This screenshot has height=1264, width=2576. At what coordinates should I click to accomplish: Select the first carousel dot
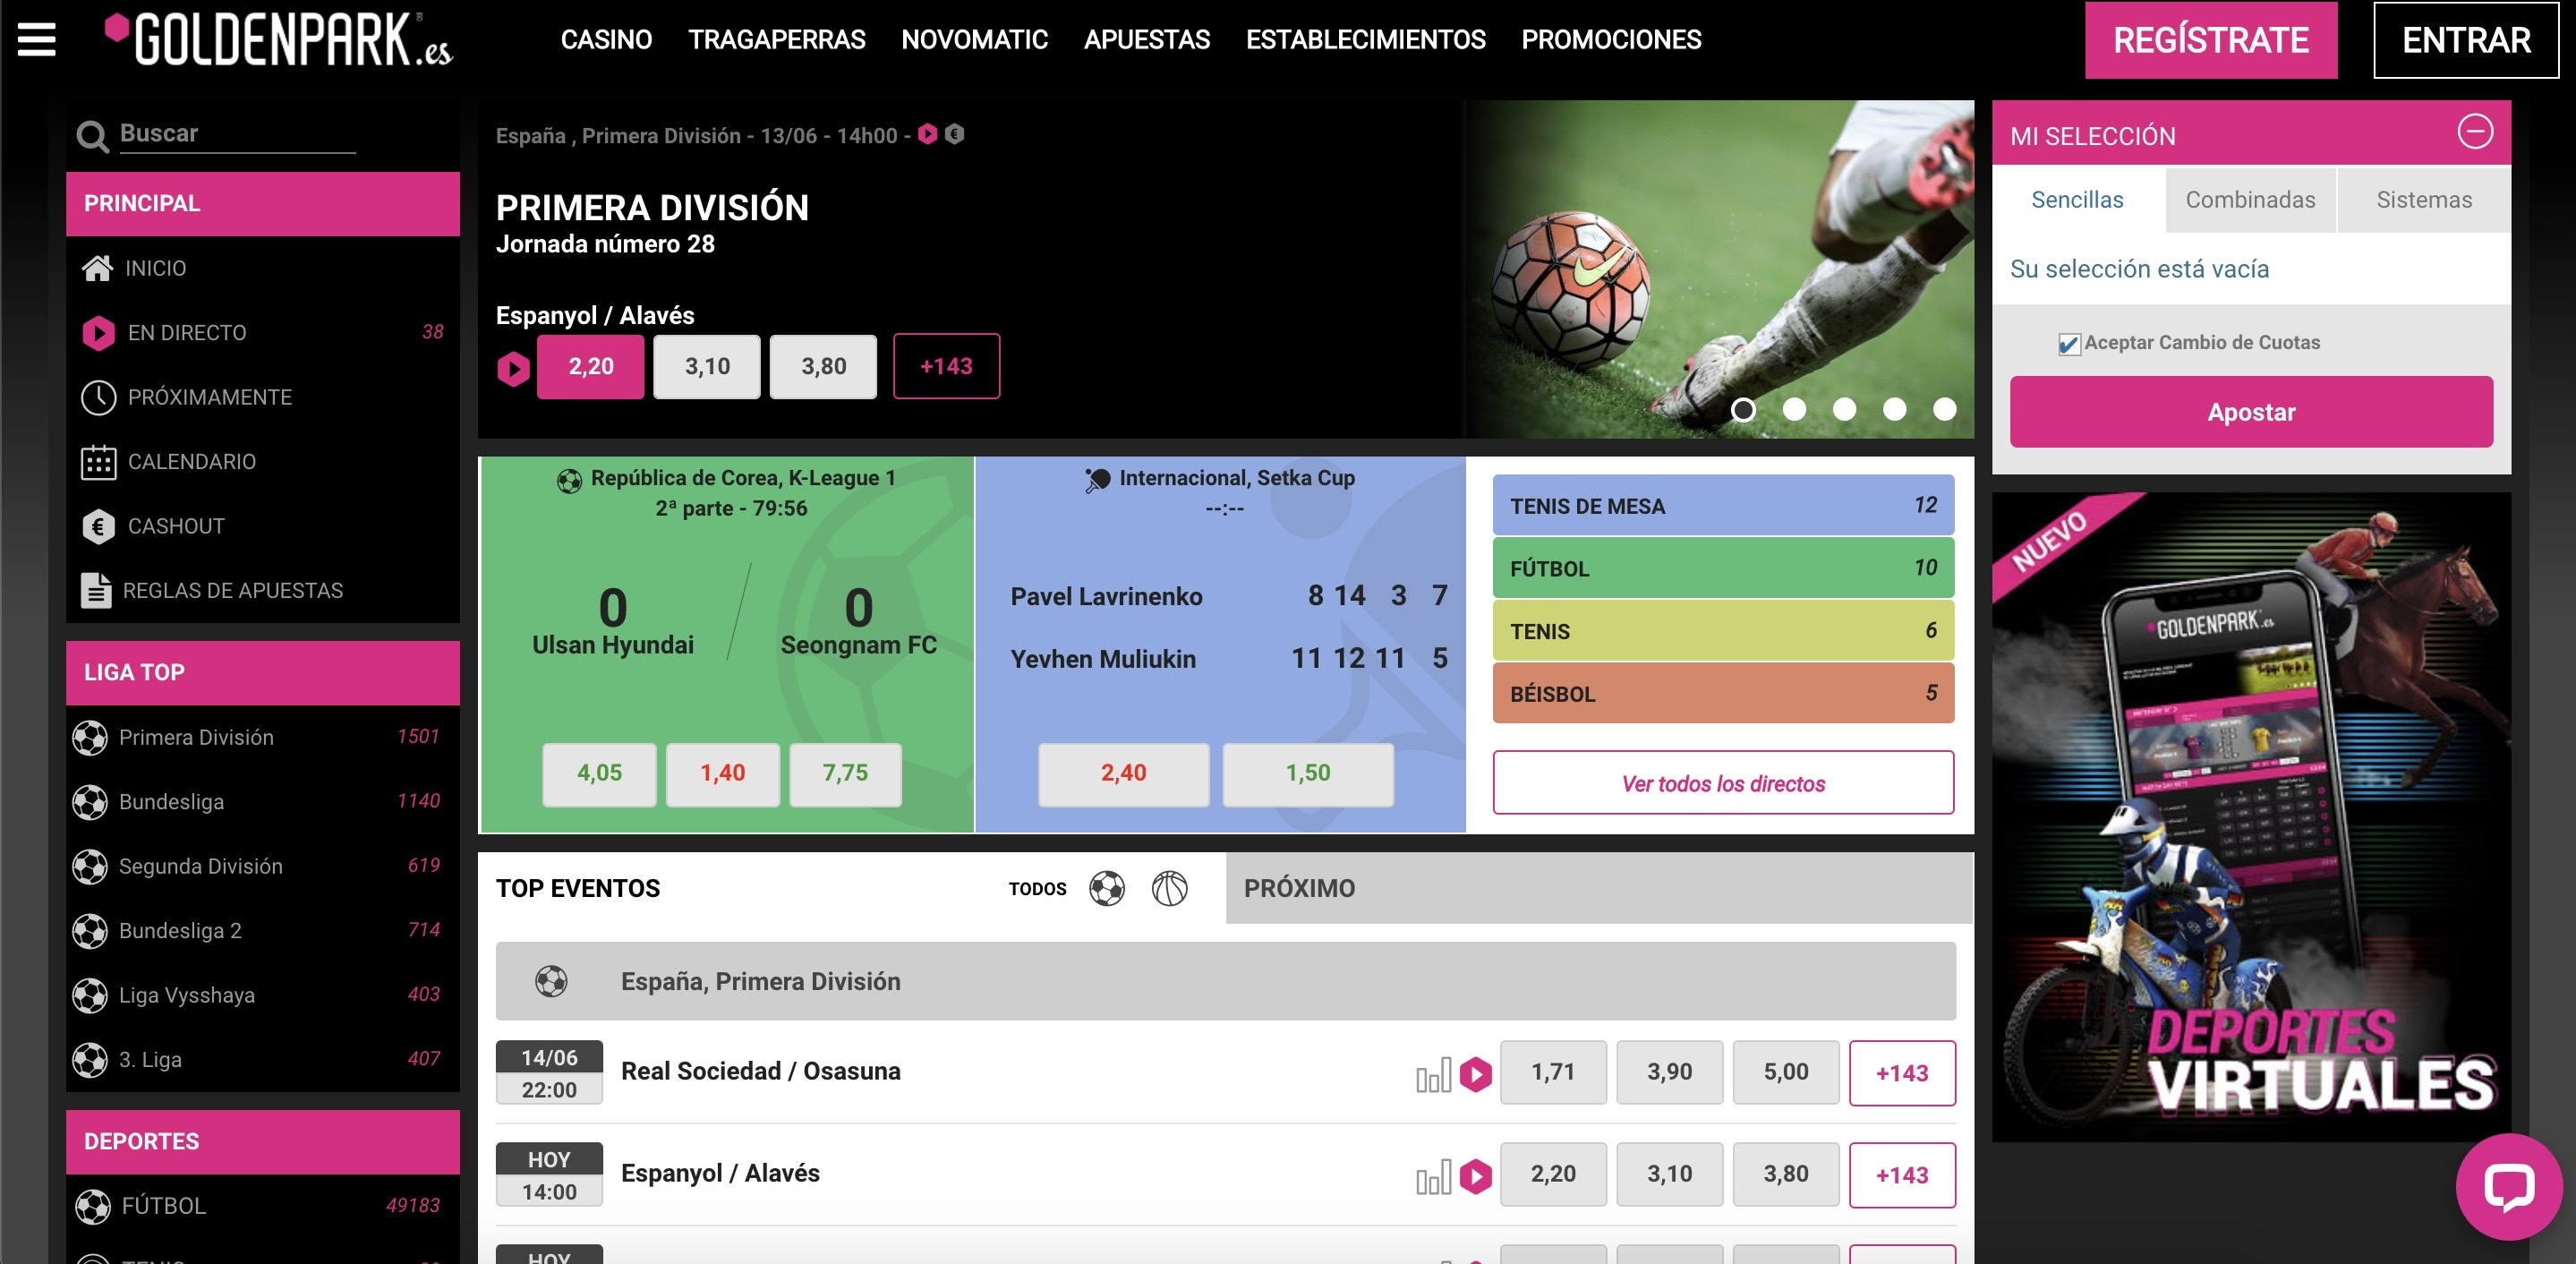(1743, 409)
